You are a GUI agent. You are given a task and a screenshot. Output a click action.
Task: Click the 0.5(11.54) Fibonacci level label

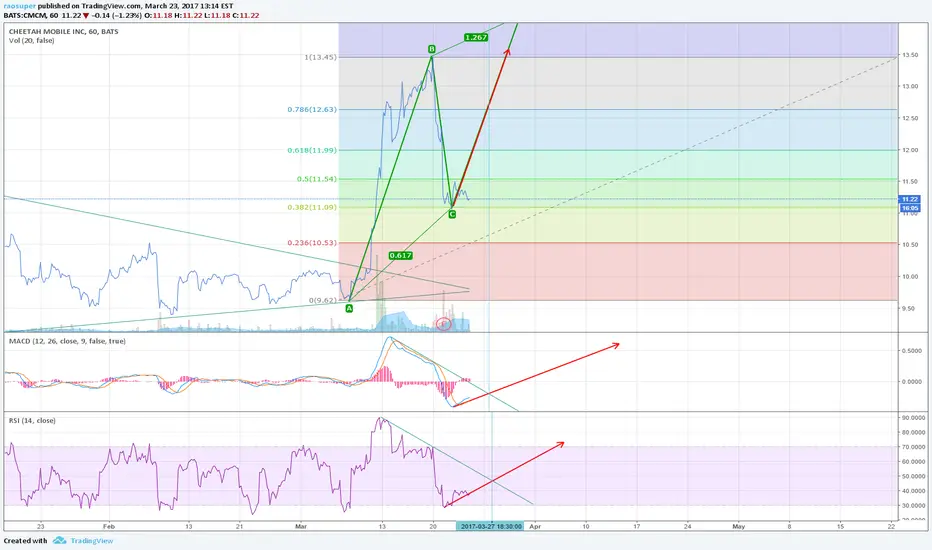pos(317,178)
